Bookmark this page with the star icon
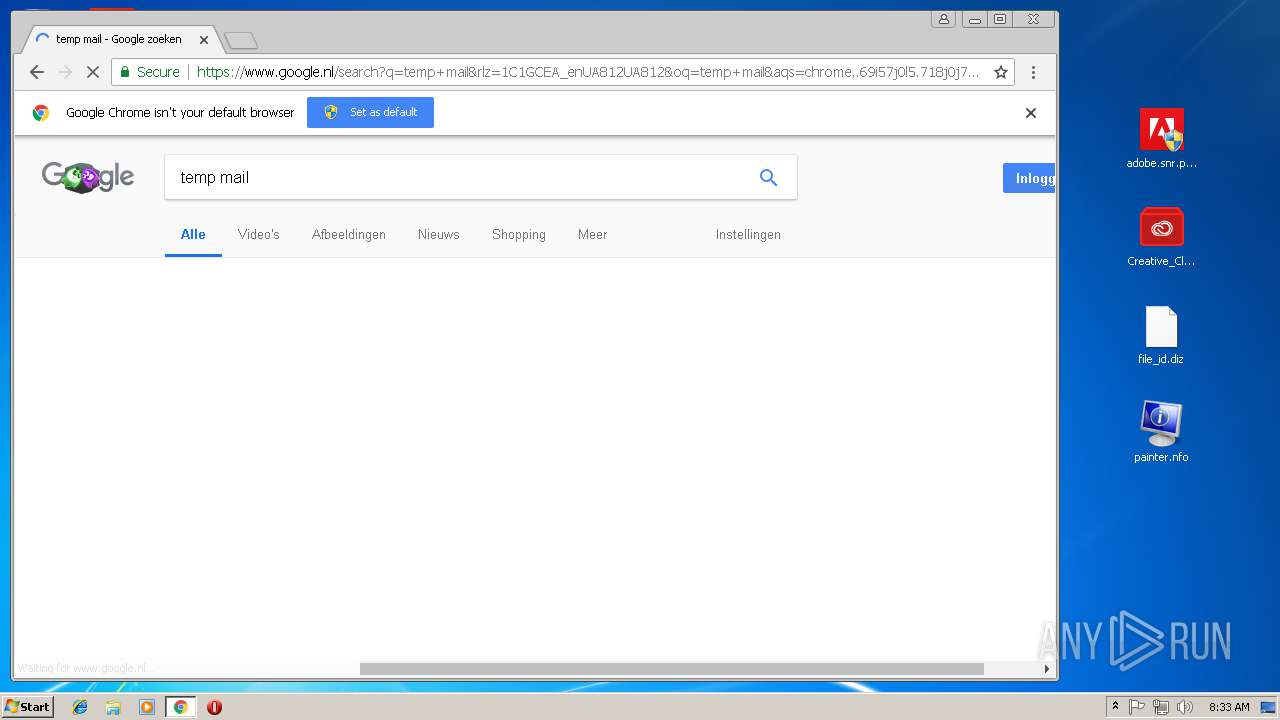 point(1000,72)
